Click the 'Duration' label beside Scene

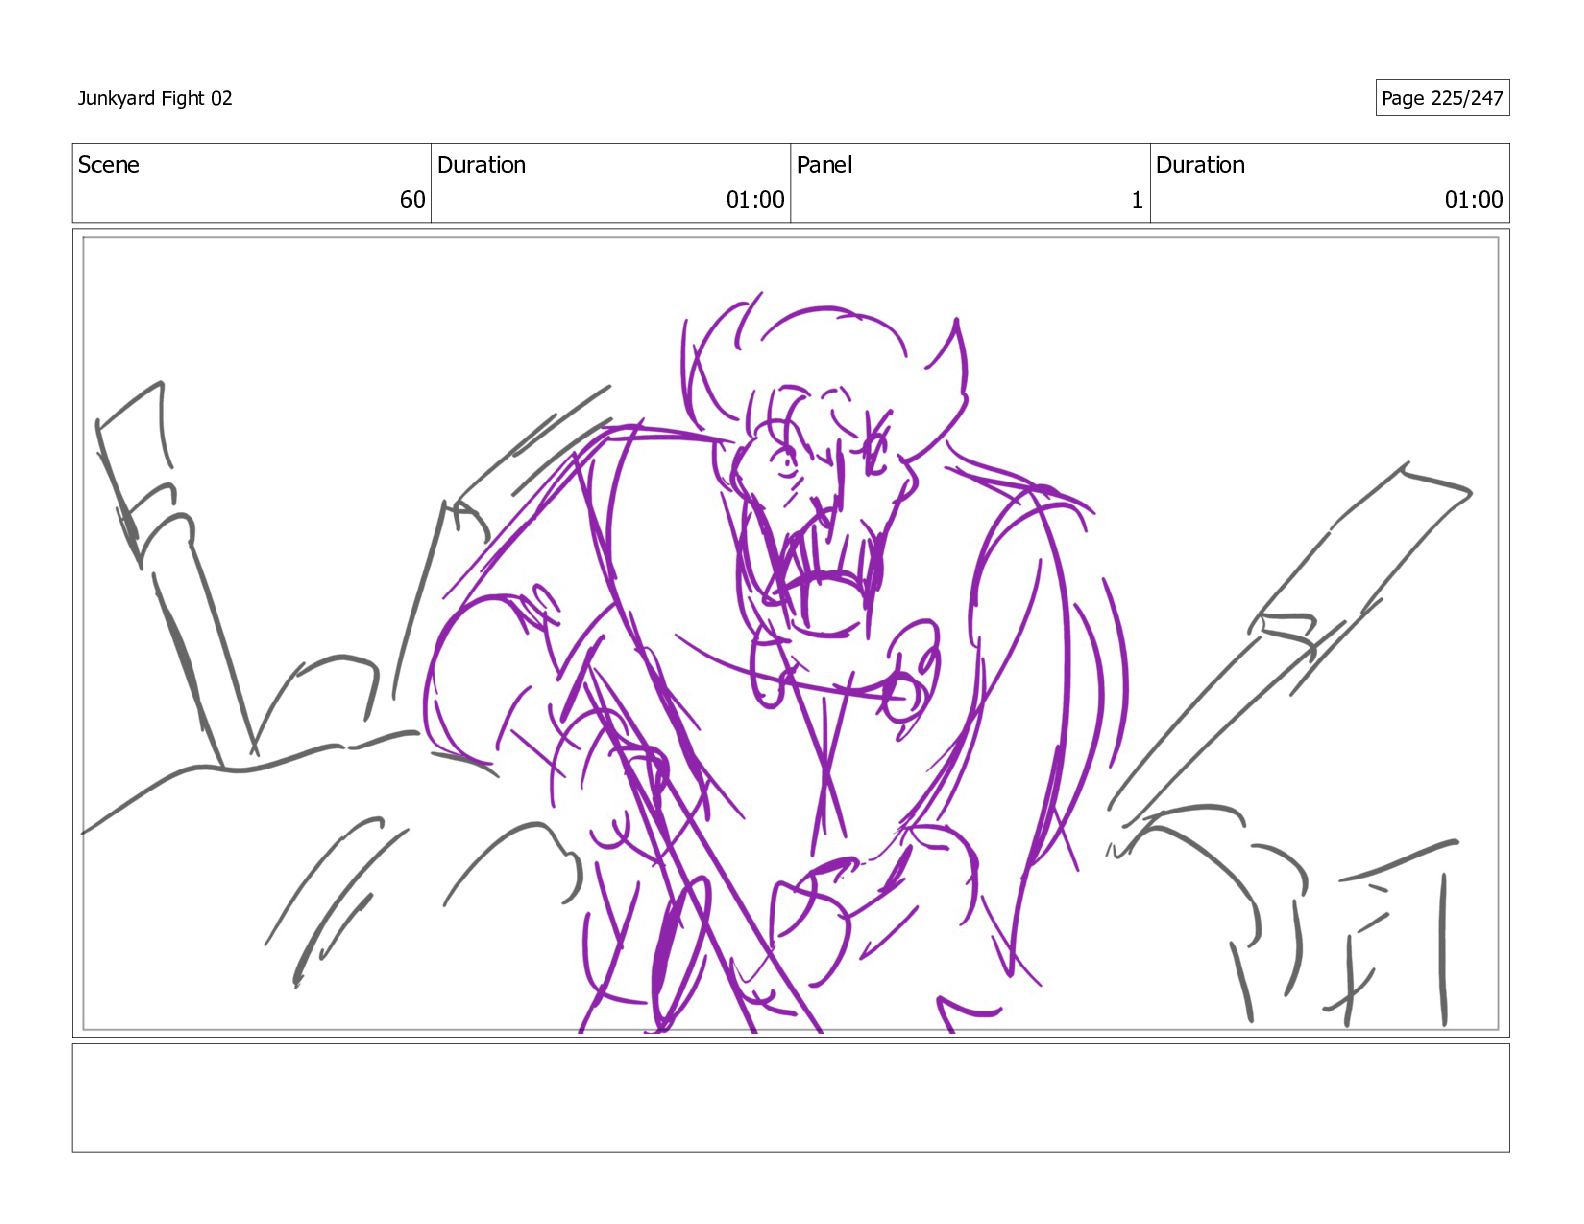pos(481,165)
